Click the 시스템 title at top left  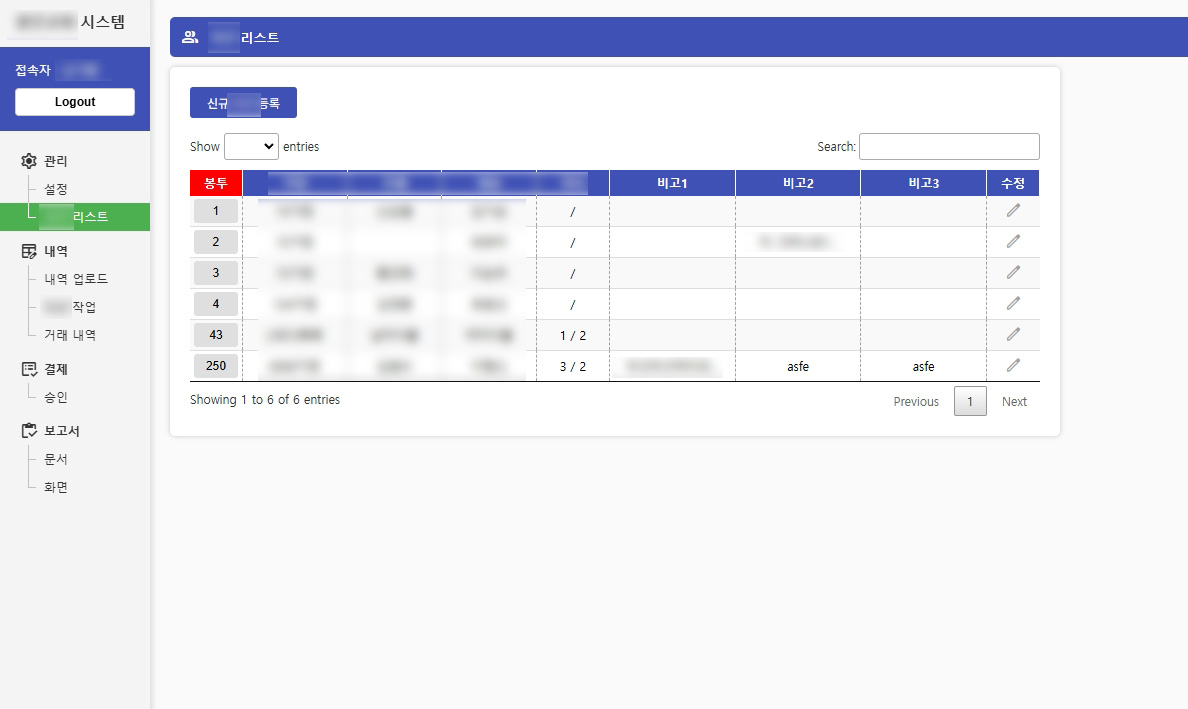tap(103, 22)
